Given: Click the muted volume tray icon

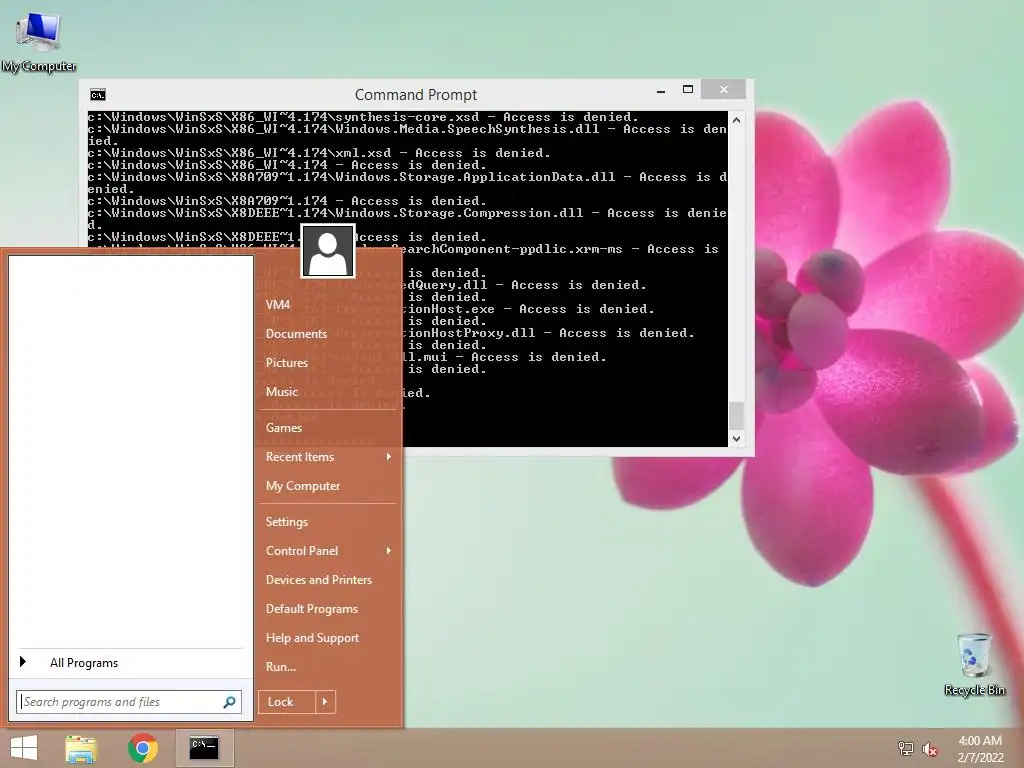Looking at the screenshot, I should pos(930,749).
